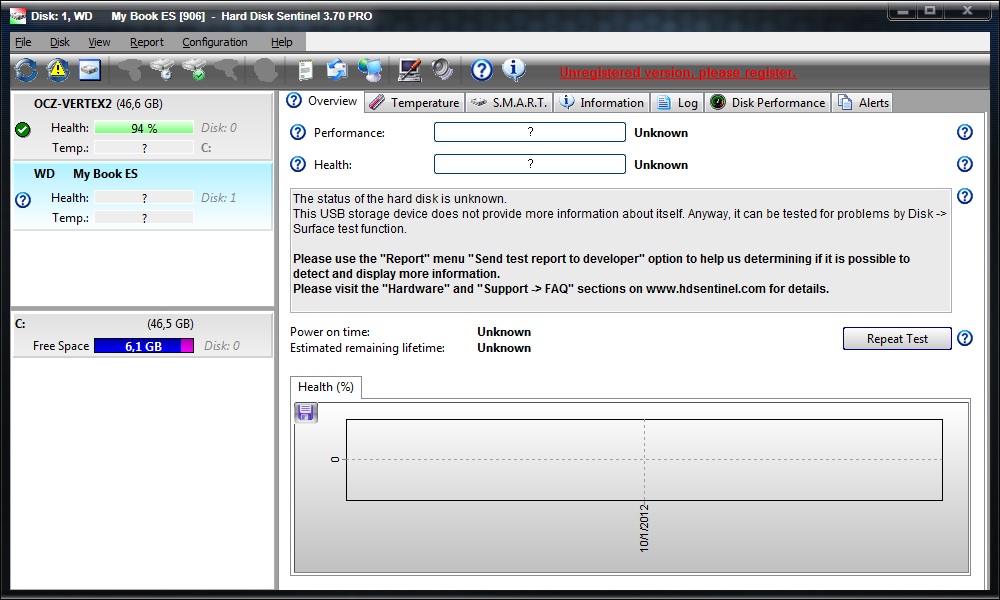Click the 'Unregistered version, please register' link

click(678, 73)
